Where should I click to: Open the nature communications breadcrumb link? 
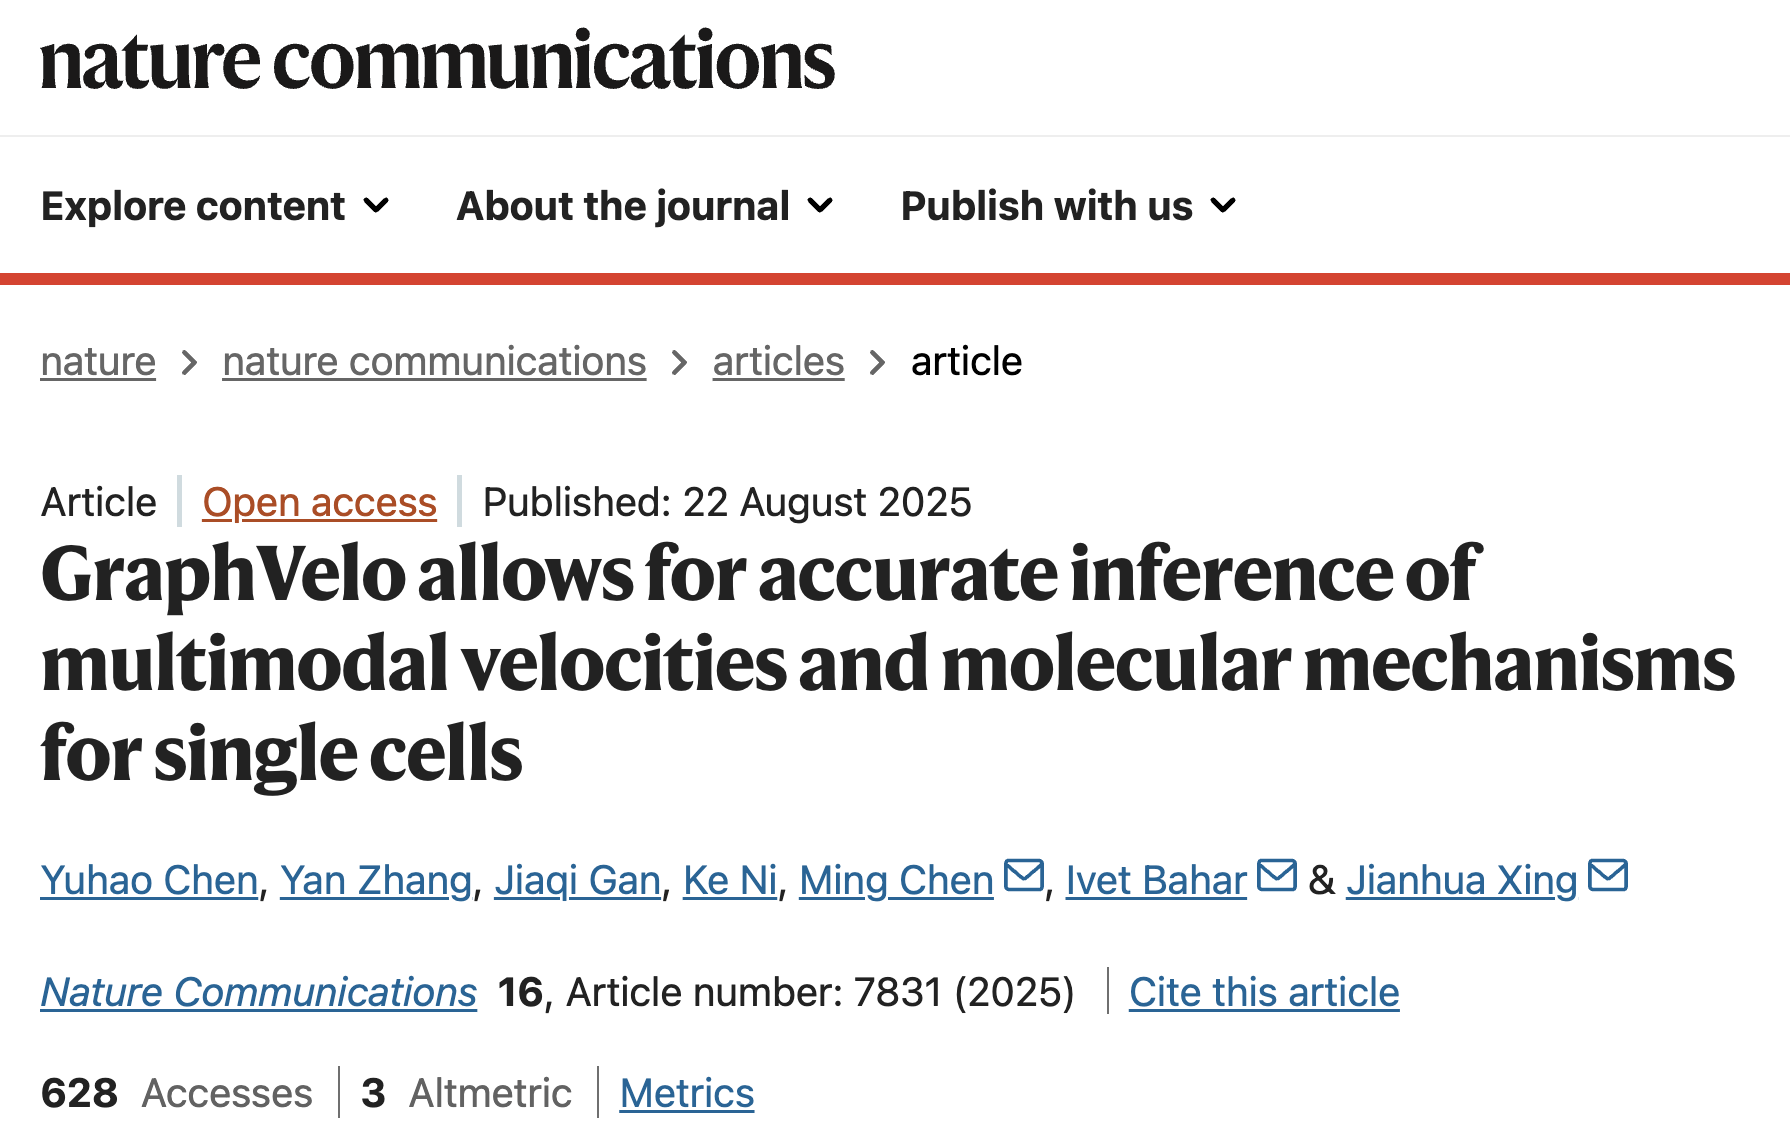pos(434,362)
